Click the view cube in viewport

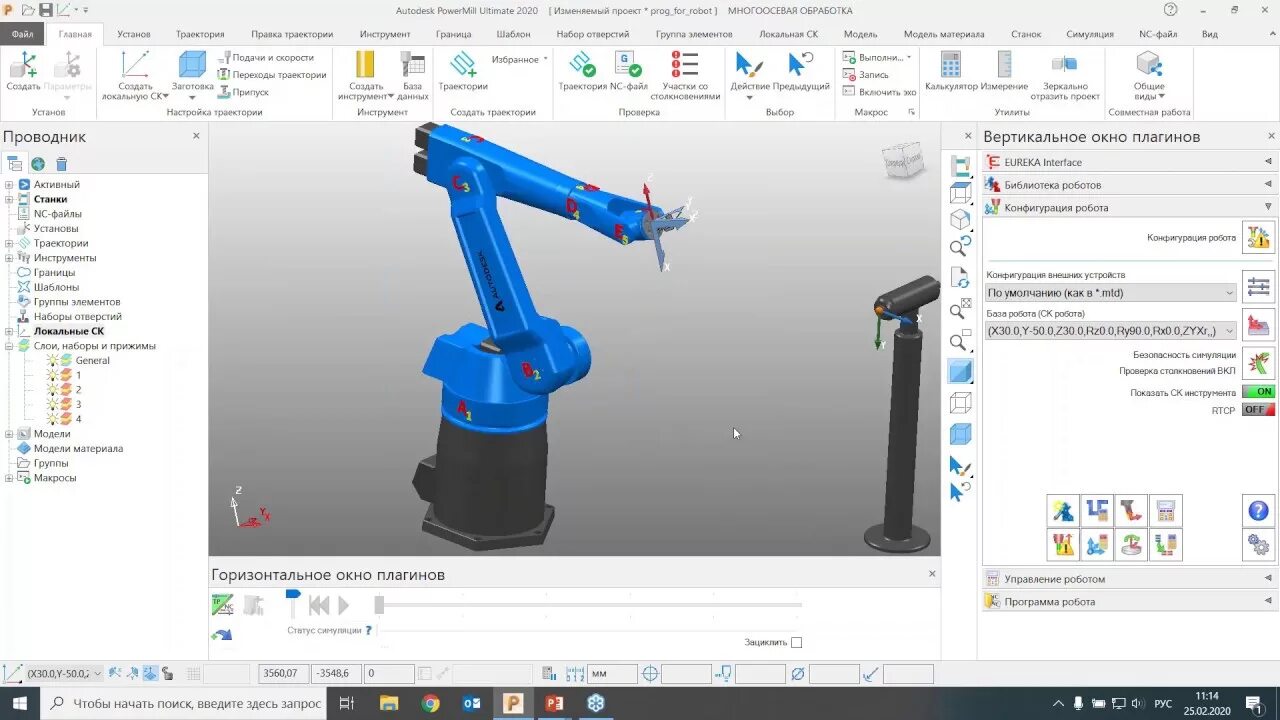tap(902, 160)
